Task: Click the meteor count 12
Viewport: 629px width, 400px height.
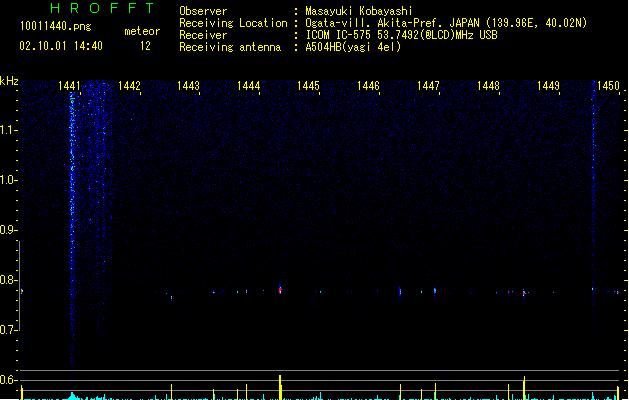Action: [145, 46]
